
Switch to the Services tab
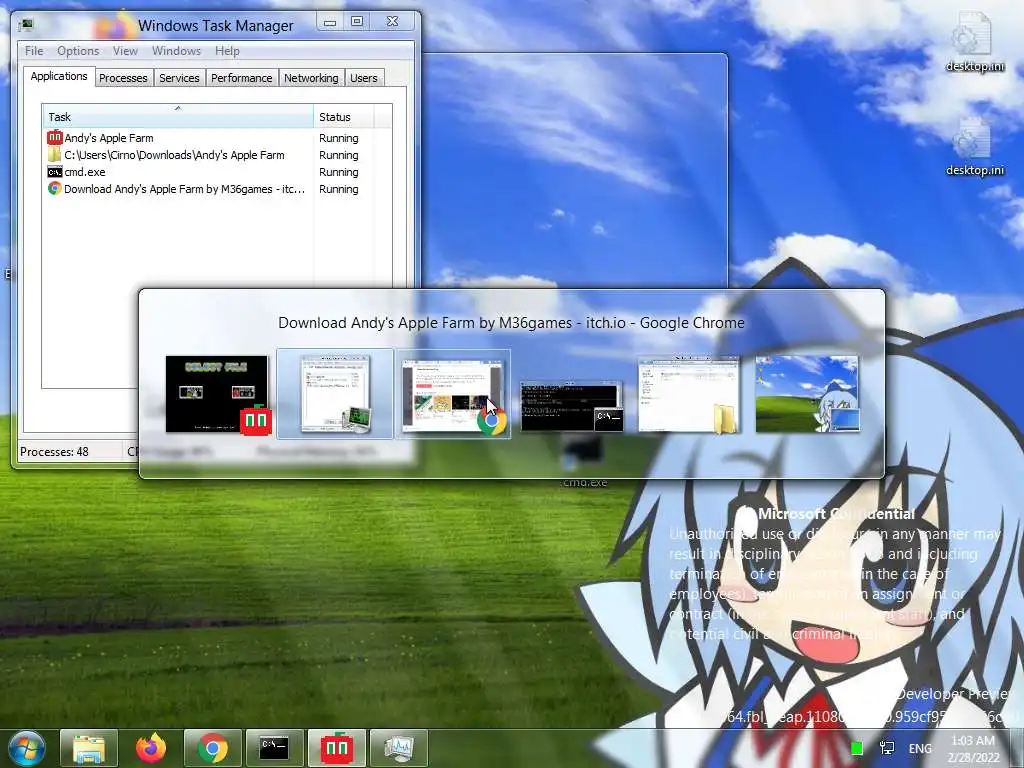pos(179,78)
